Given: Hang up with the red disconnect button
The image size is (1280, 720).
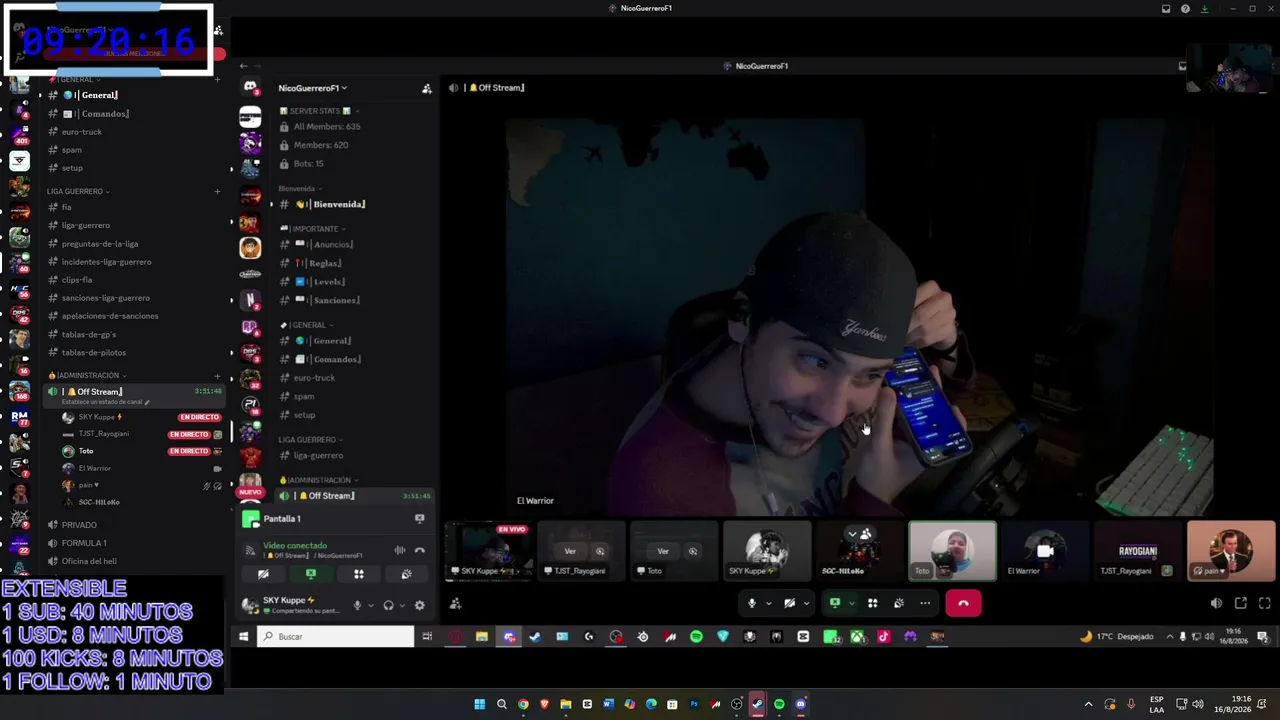Looking at the screenshot, I should pyautogui.click(x=963, y=603).
